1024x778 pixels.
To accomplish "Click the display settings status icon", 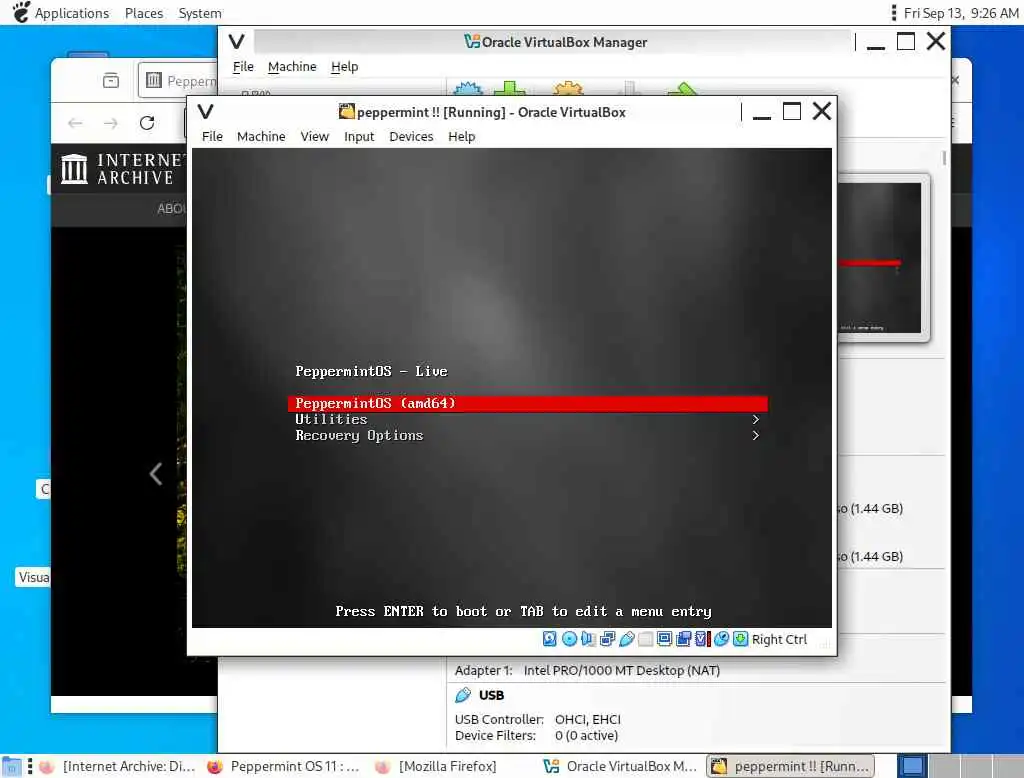I will click(x=664, y=639).
